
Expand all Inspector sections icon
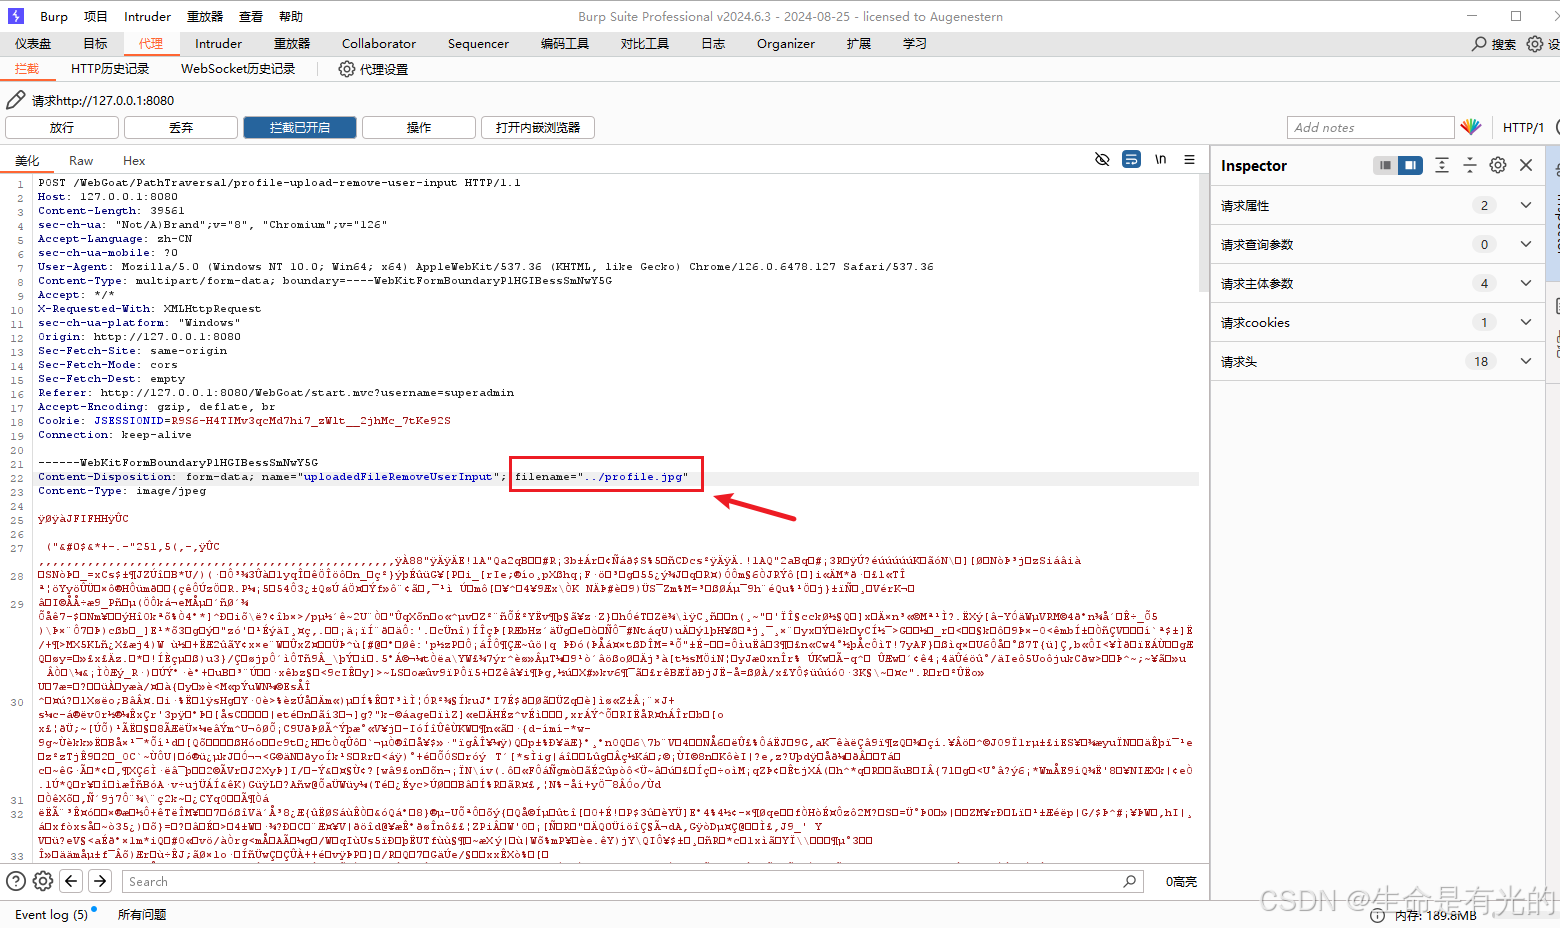[1441, 166]
